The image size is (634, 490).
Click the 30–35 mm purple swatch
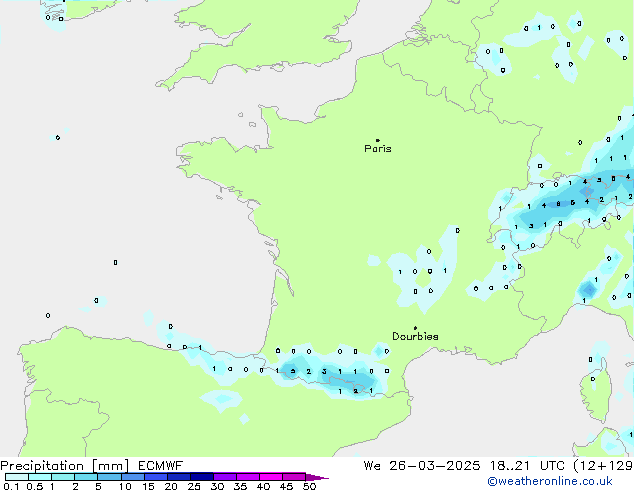[225, 477]
